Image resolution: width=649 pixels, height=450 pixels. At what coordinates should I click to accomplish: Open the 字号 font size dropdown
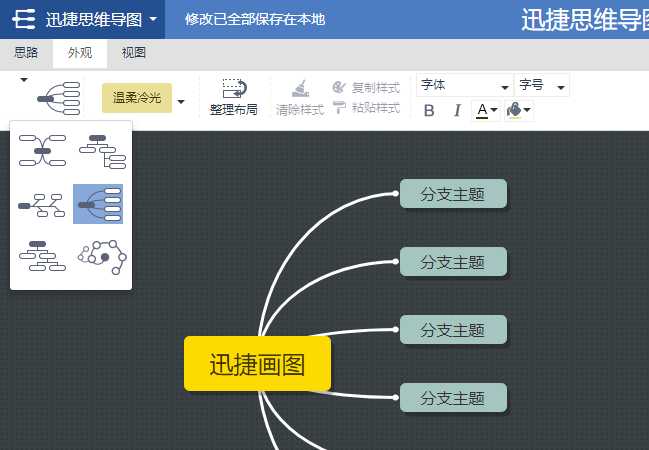[x=542, y=85]
